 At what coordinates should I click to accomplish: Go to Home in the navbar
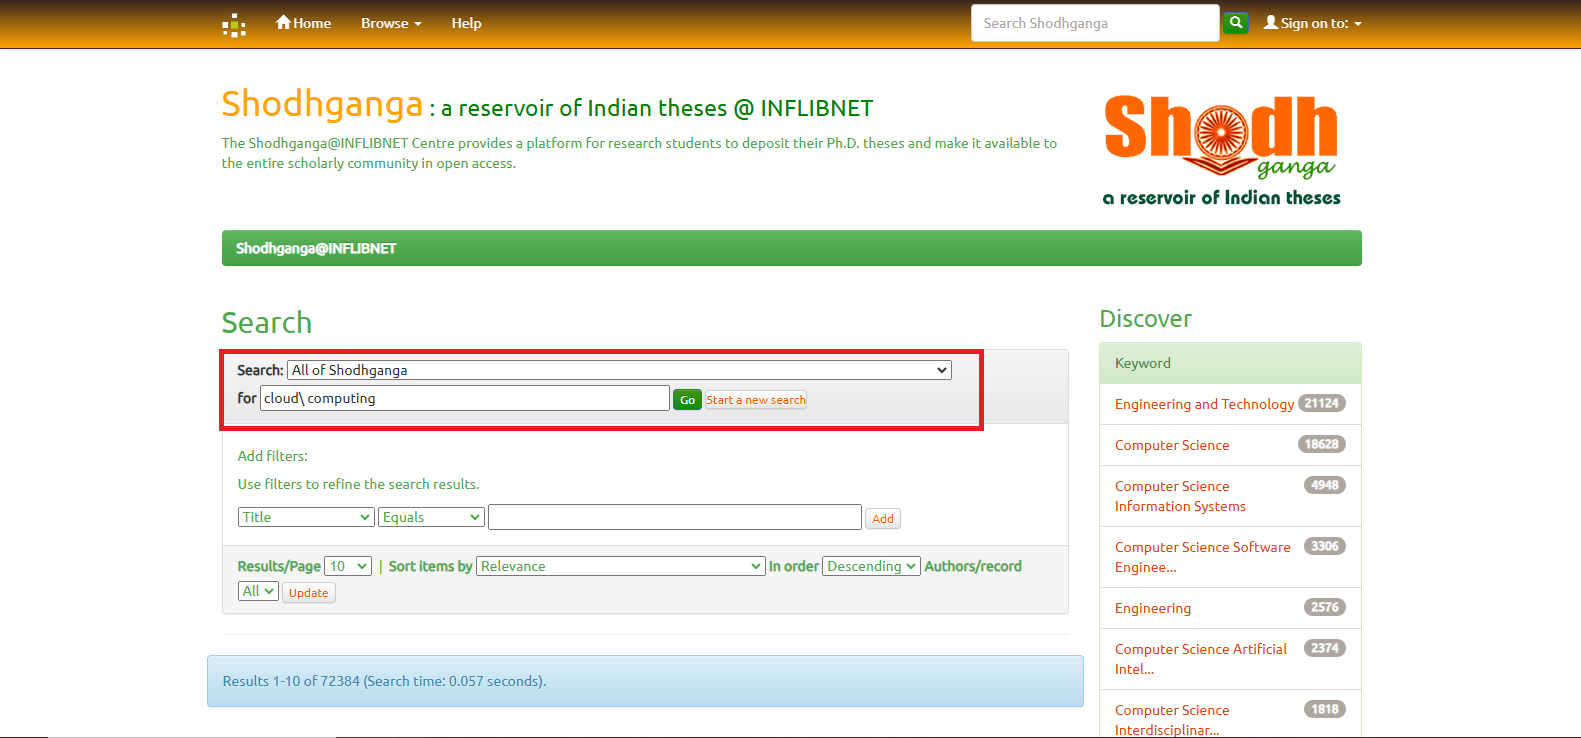click(x=303, y=23)
